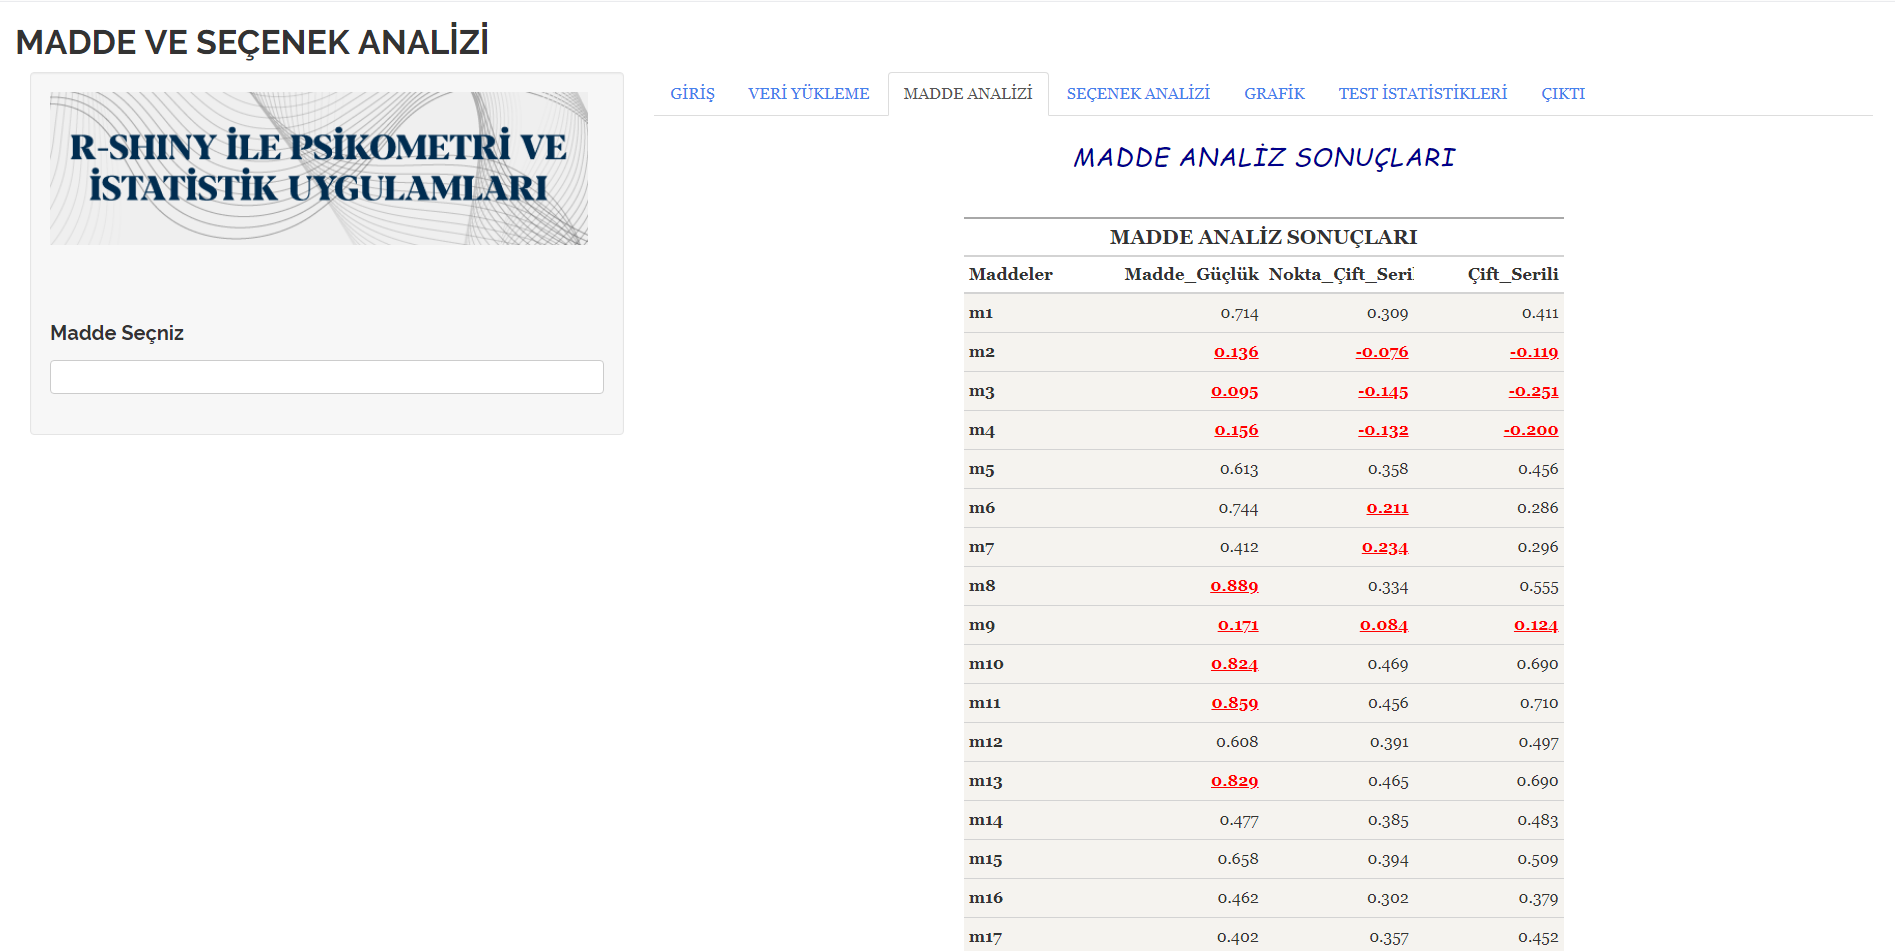The image size is (1895, 951).
Task: Click the m9 difficulty value 0.171
Action: click(1238, 625)
